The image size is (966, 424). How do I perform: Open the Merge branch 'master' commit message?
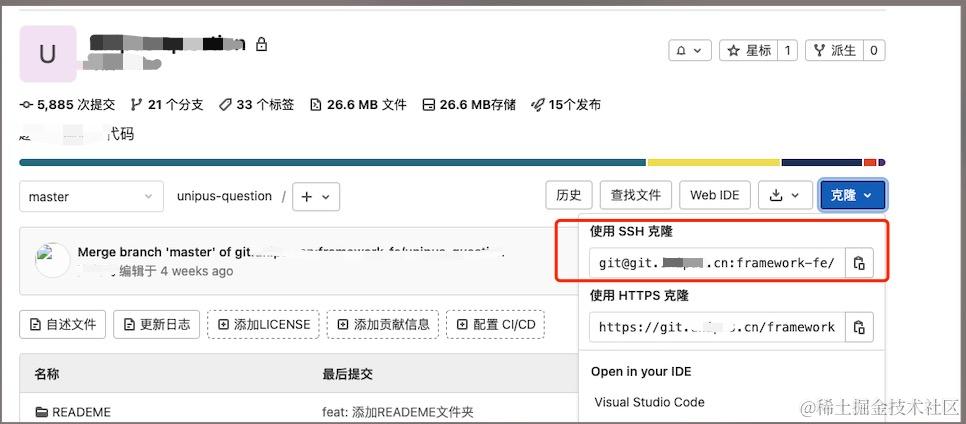[x=291, y=251]
